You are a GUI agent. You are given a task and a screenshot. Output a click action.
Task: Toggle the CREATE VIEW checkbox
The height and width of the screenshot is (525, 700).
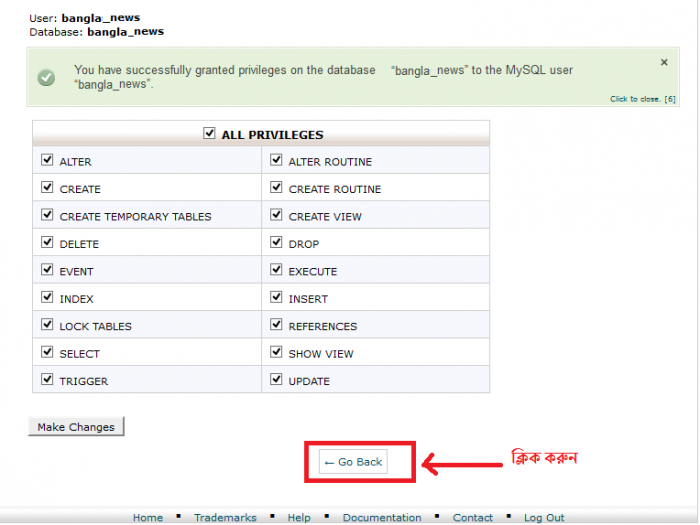(276, 215)
